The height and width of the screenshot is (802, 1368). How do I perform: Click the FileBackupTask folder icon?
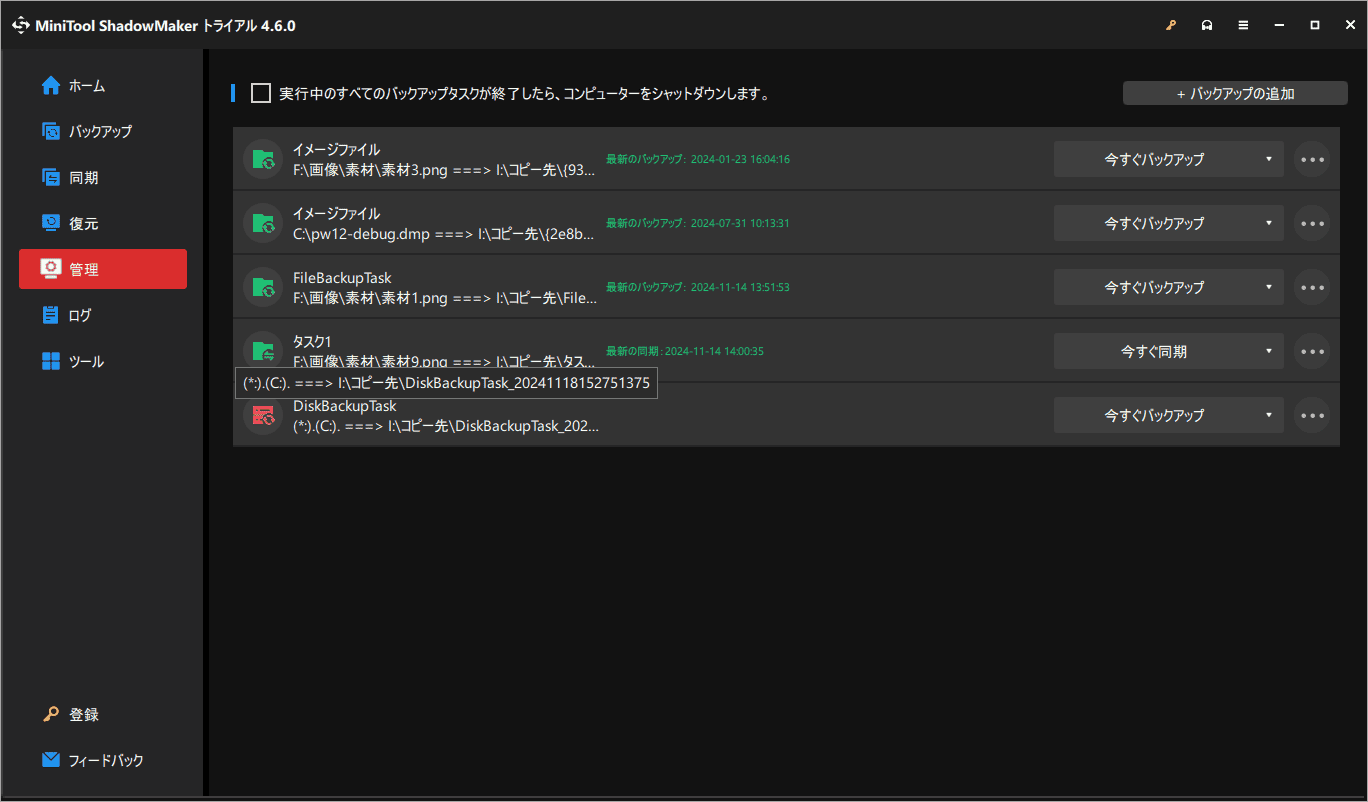click(263, 286)
